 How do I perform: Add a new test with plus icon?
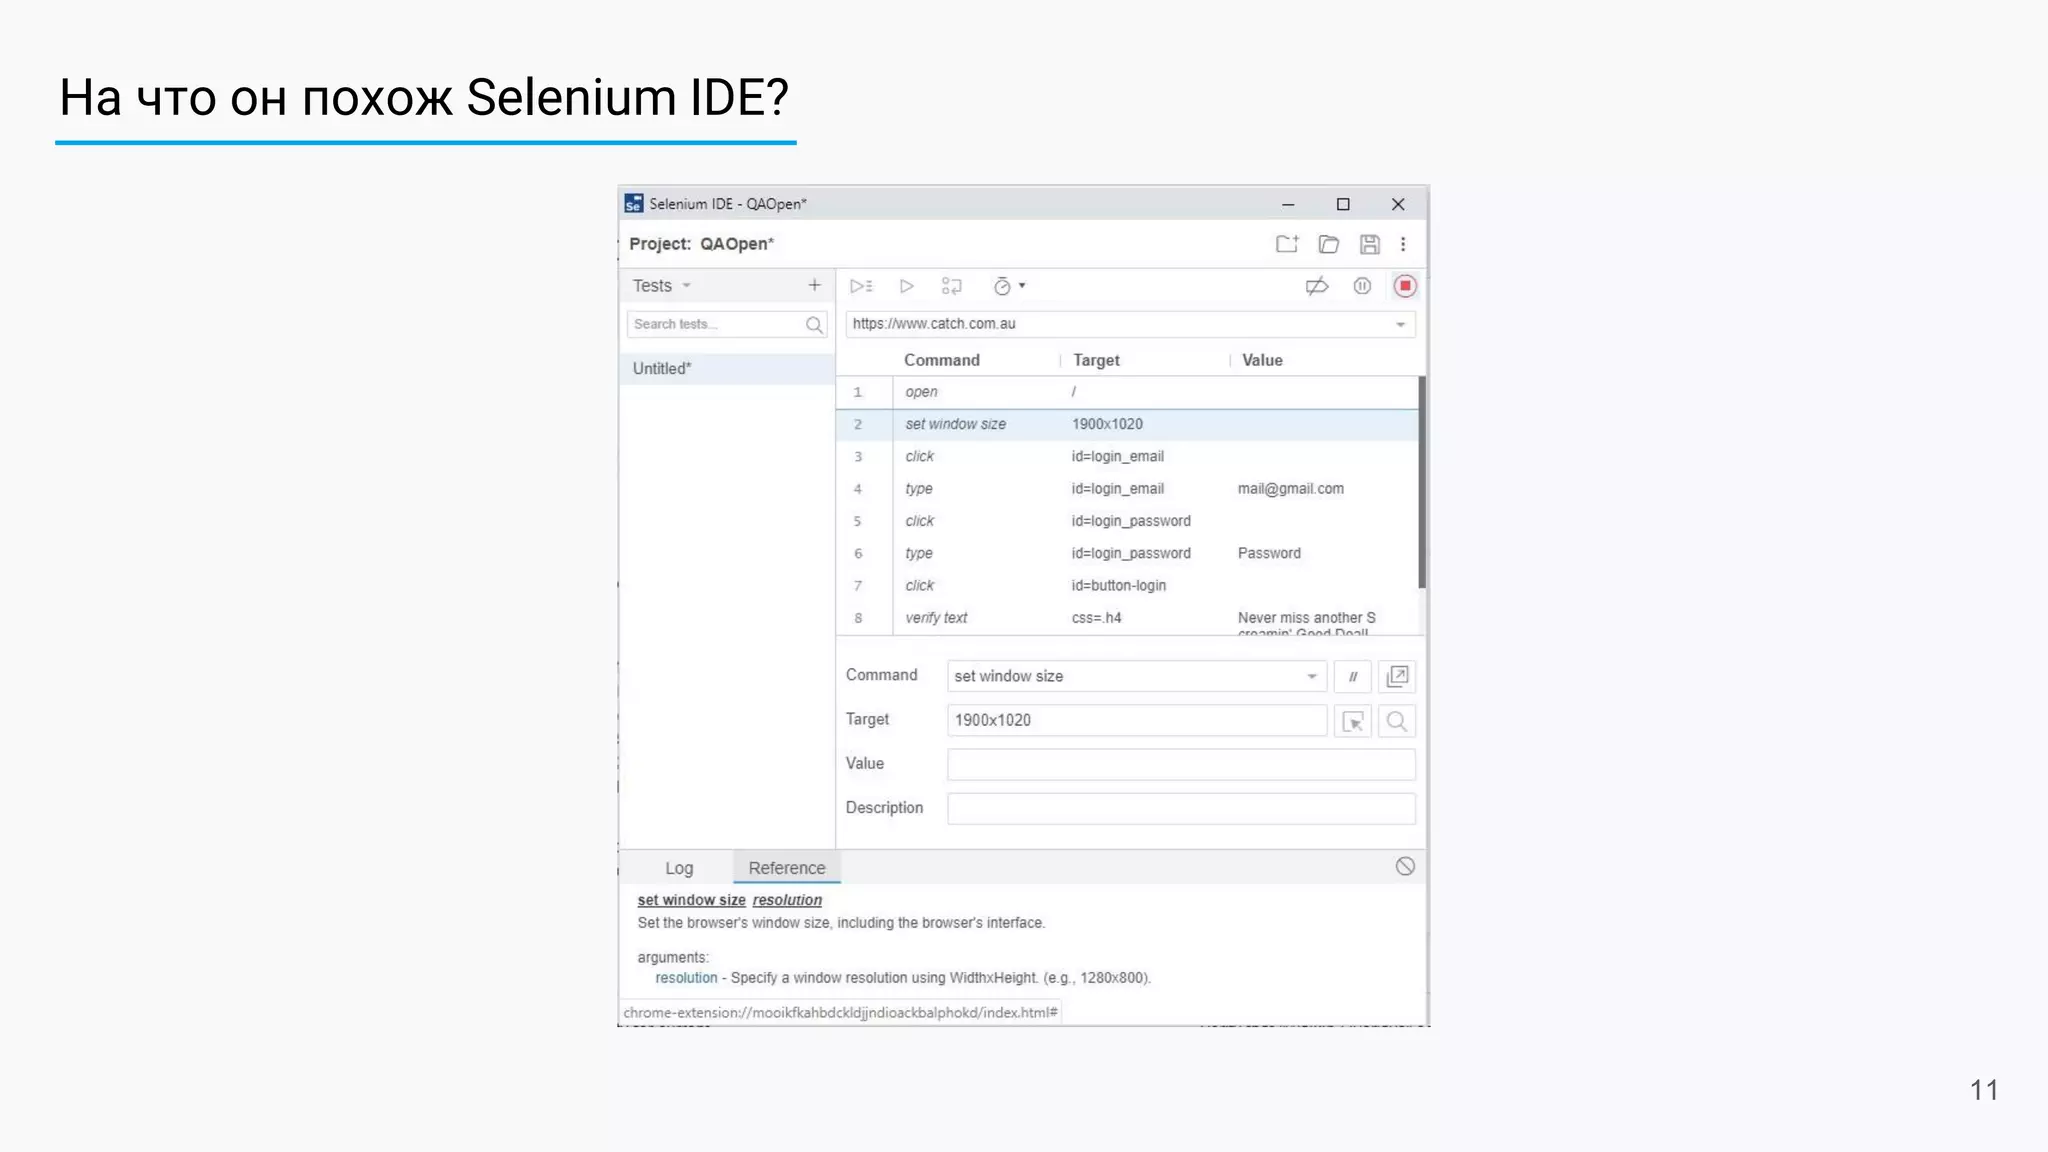[814, 286]
